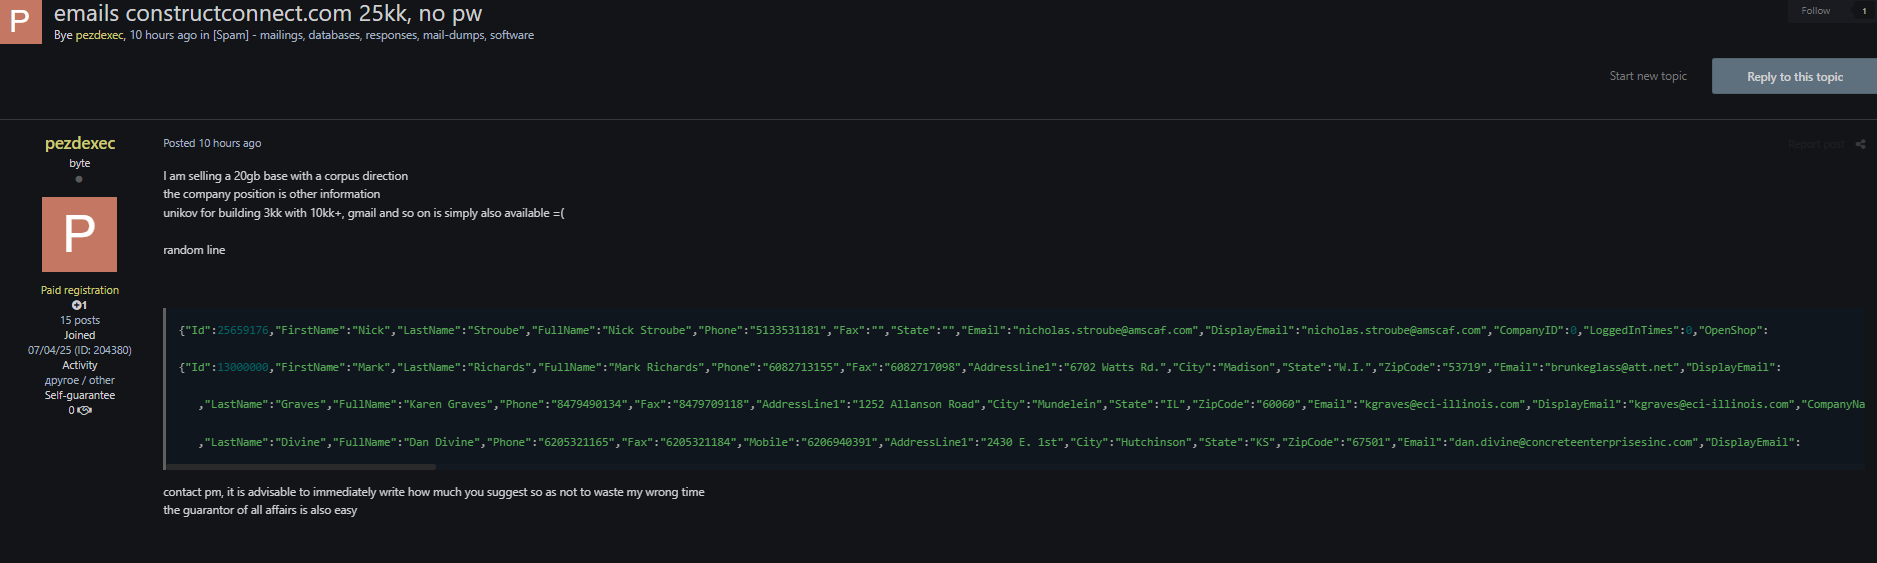Click the 10 hours ago time in header
This screenshot has height=563, width=1877.
tap(163, 35)
